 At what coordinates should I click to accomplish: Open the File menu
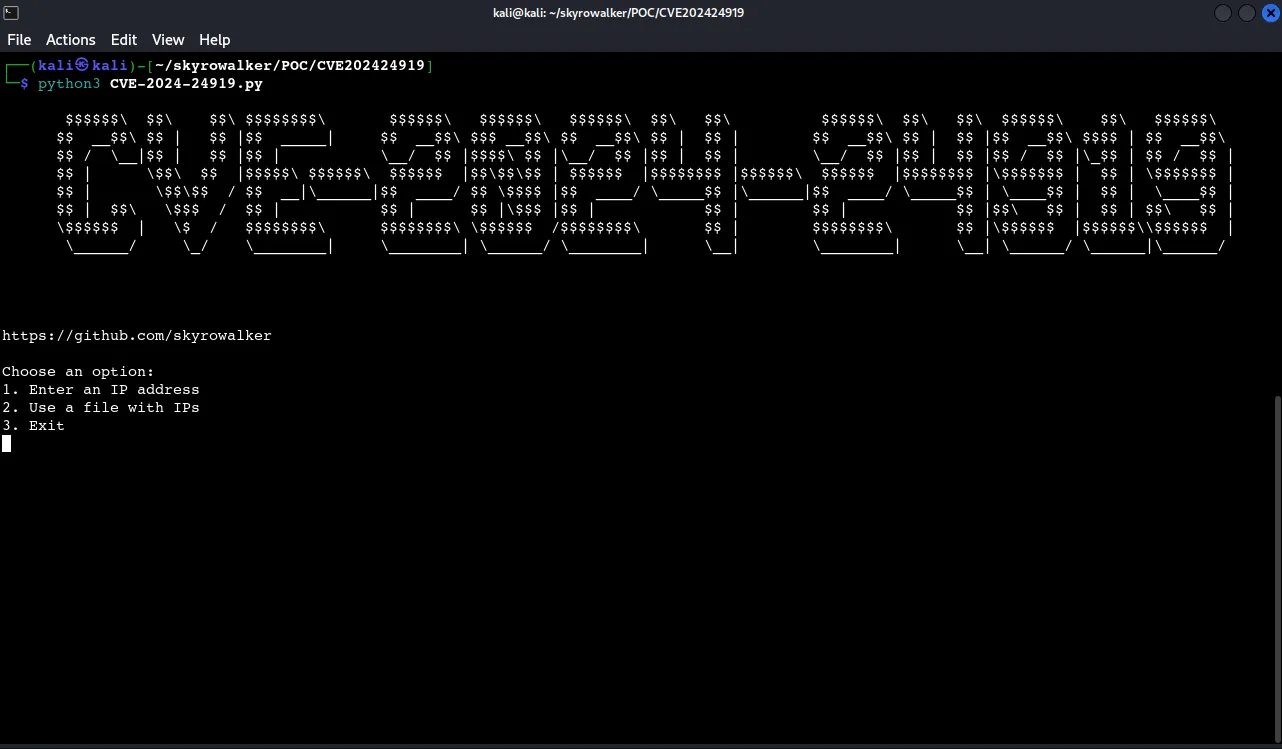tap(19, 40)
